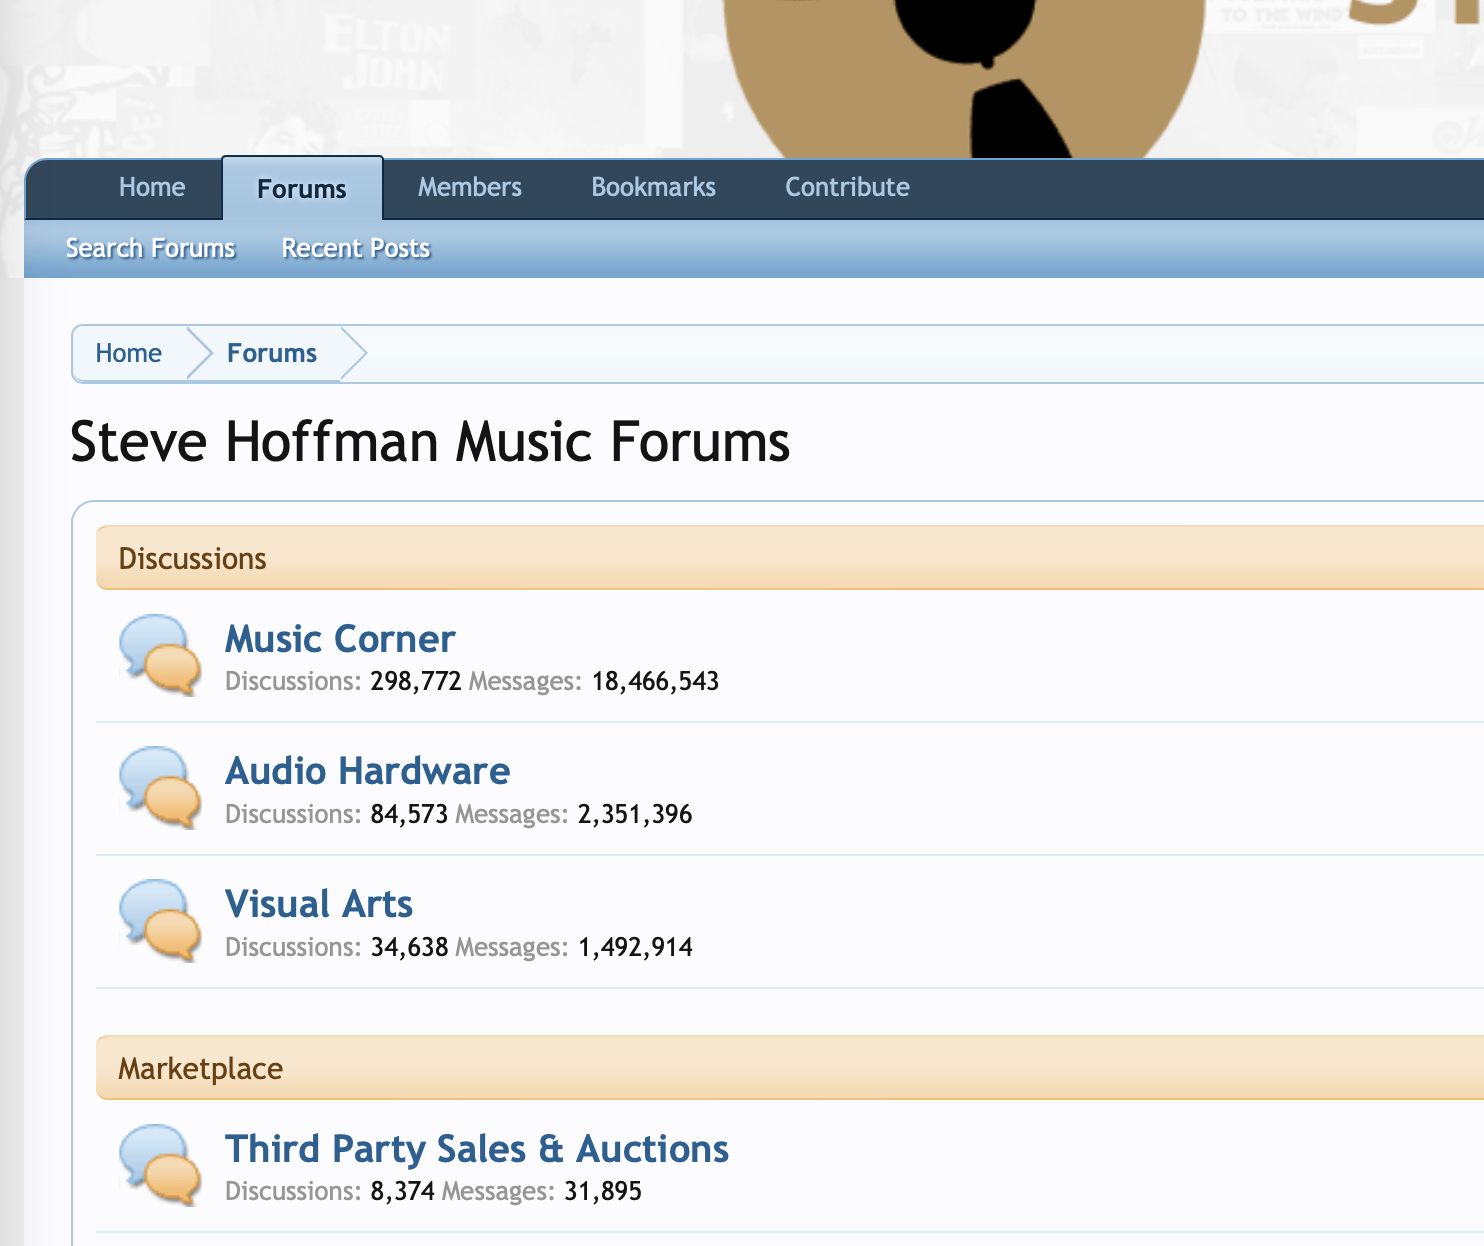This screenshot has width=1484, height=1246.
Task: Click the Discussions category header
Action: (790, 558)
